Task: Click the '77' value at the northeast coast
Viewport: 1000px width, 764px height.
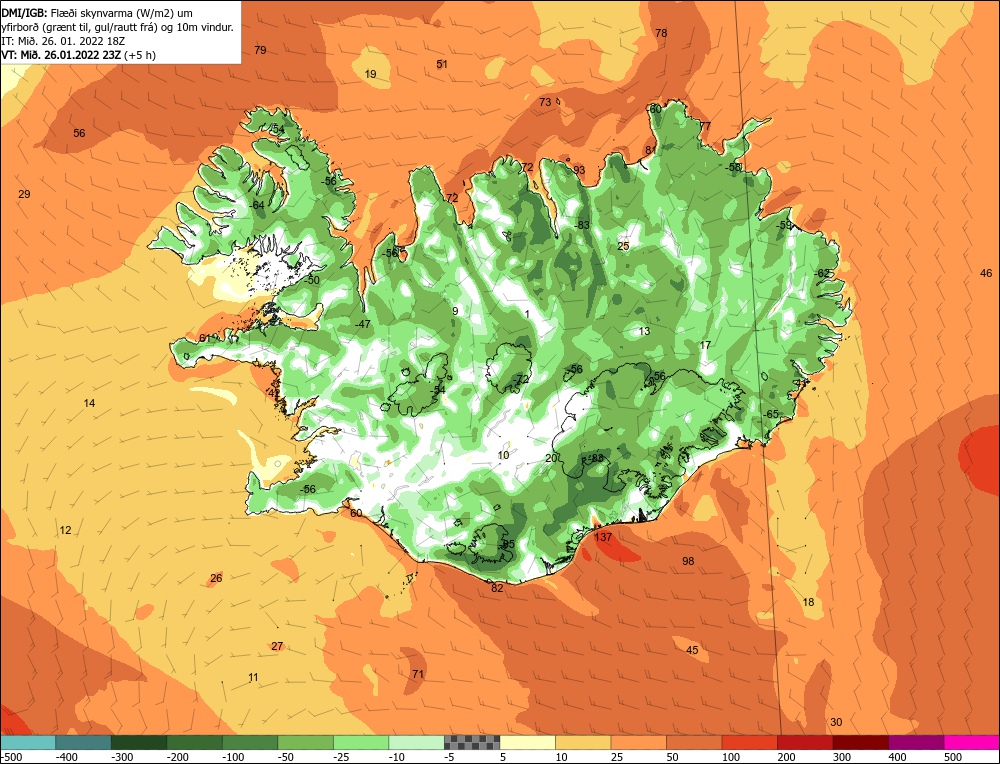Action: [x=705, y=126]
